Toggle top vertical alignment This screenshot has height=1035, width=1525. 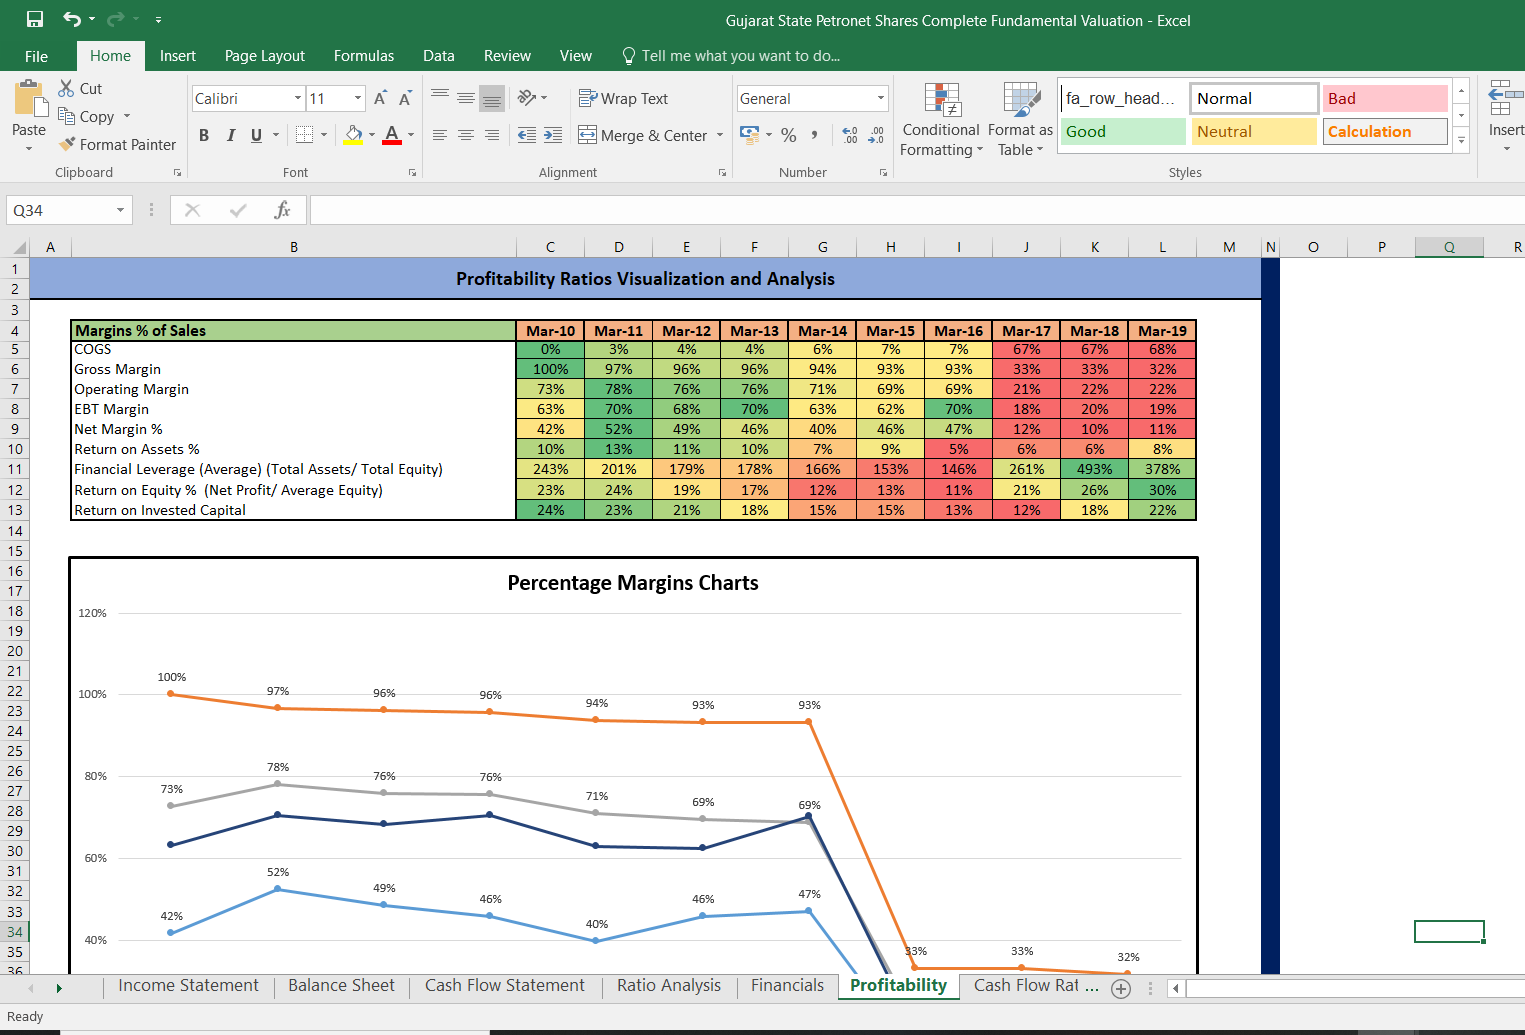(x=440, y=97)
